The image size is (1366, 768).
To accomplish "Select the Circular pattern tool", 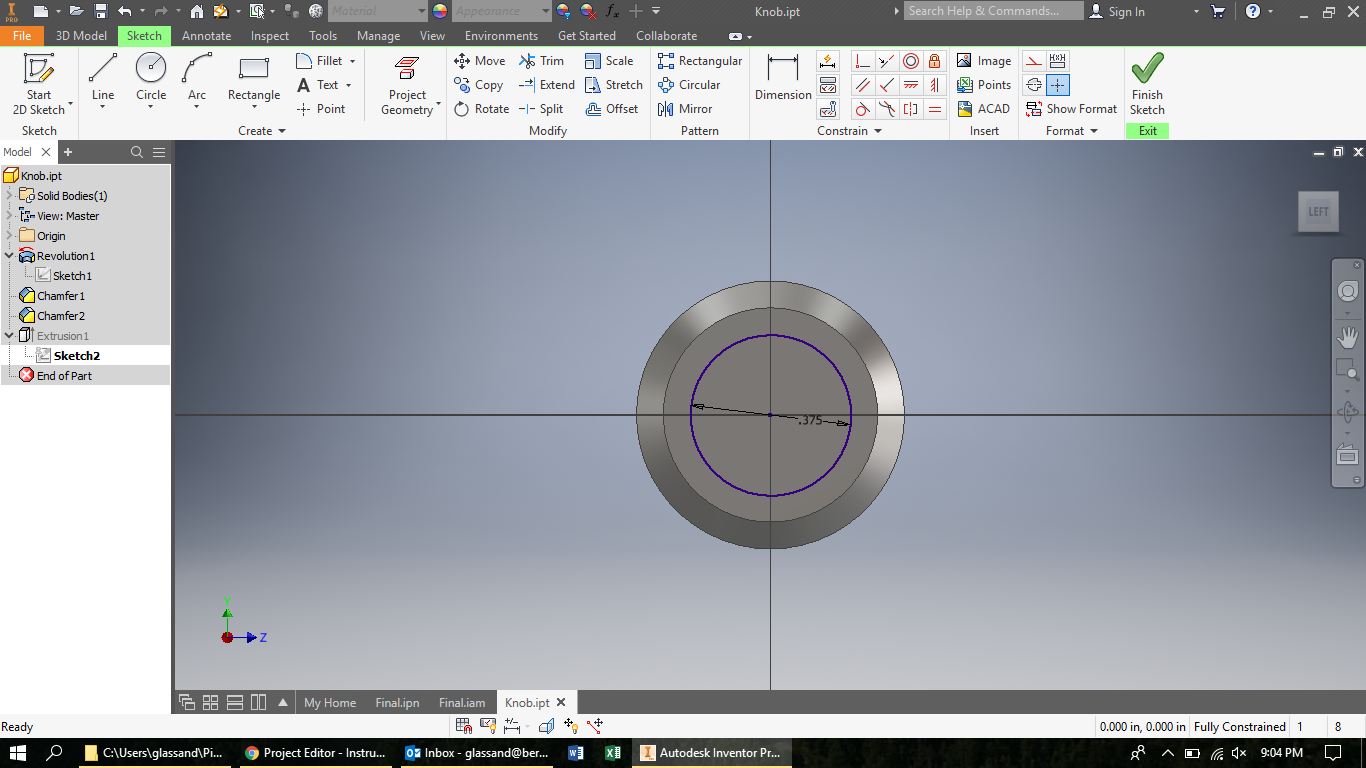I will click(x=689, y=85).
